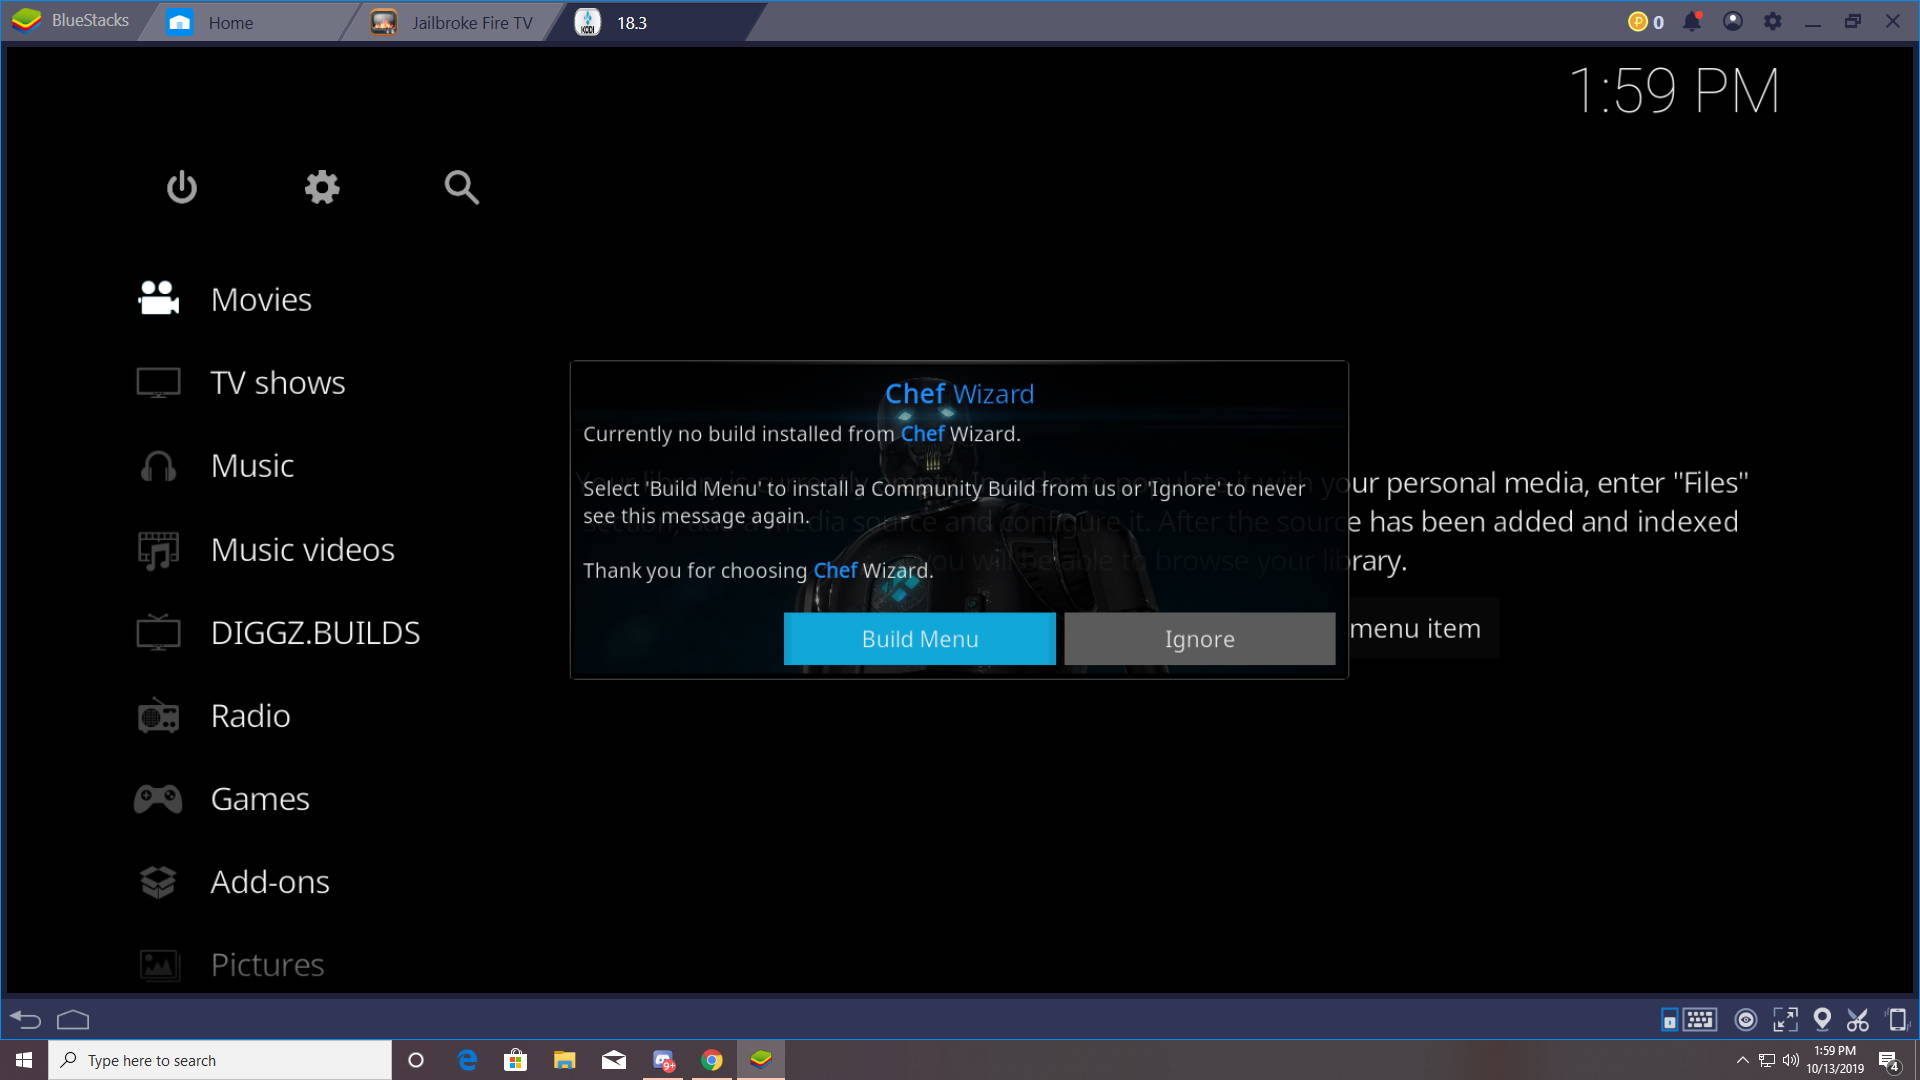This screenshot has height=1080, width=1920.
Task: Click the small blue square toolbar icon
Action: (1669, 1020)
